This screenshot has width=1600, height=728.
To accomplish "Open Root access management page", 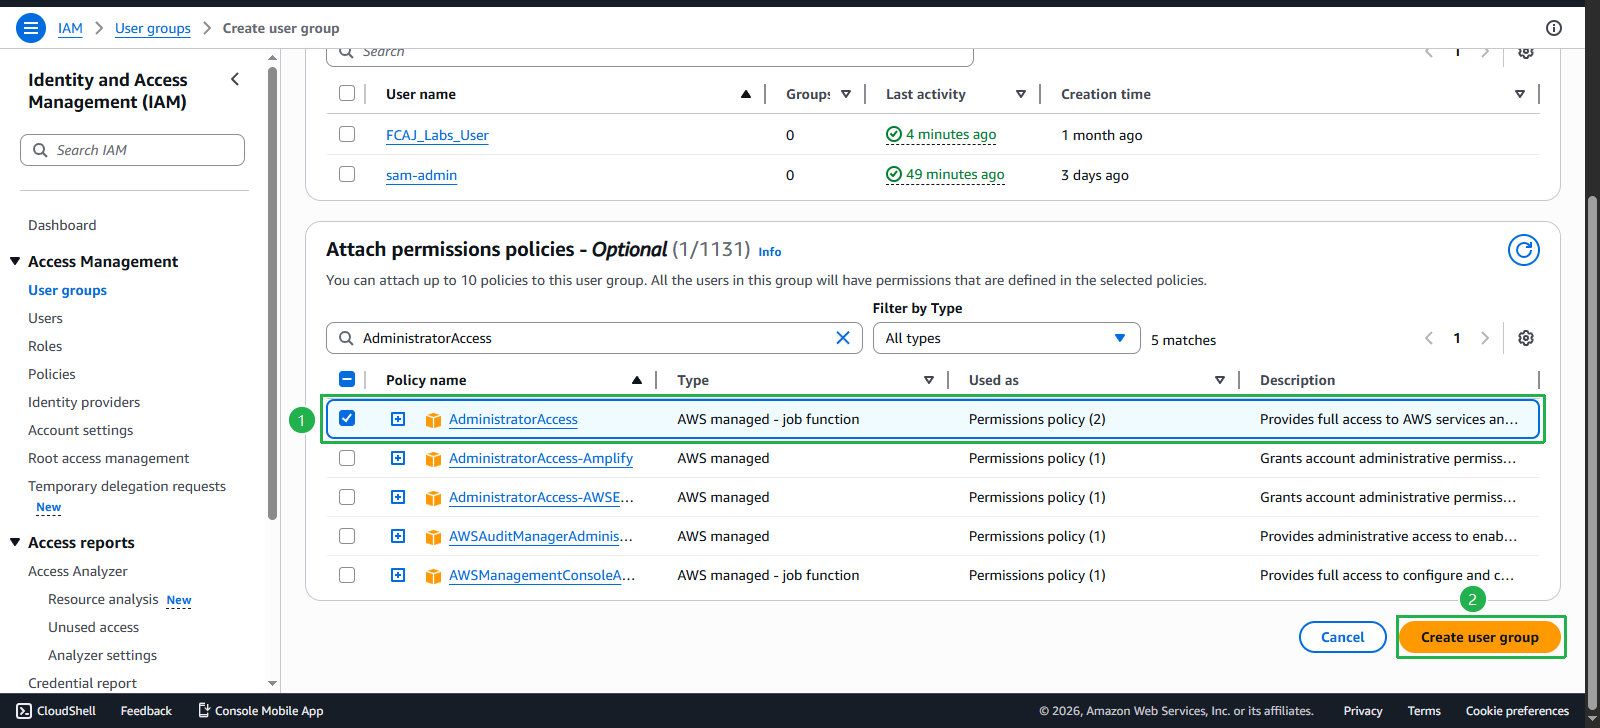I will click(108, 458).
